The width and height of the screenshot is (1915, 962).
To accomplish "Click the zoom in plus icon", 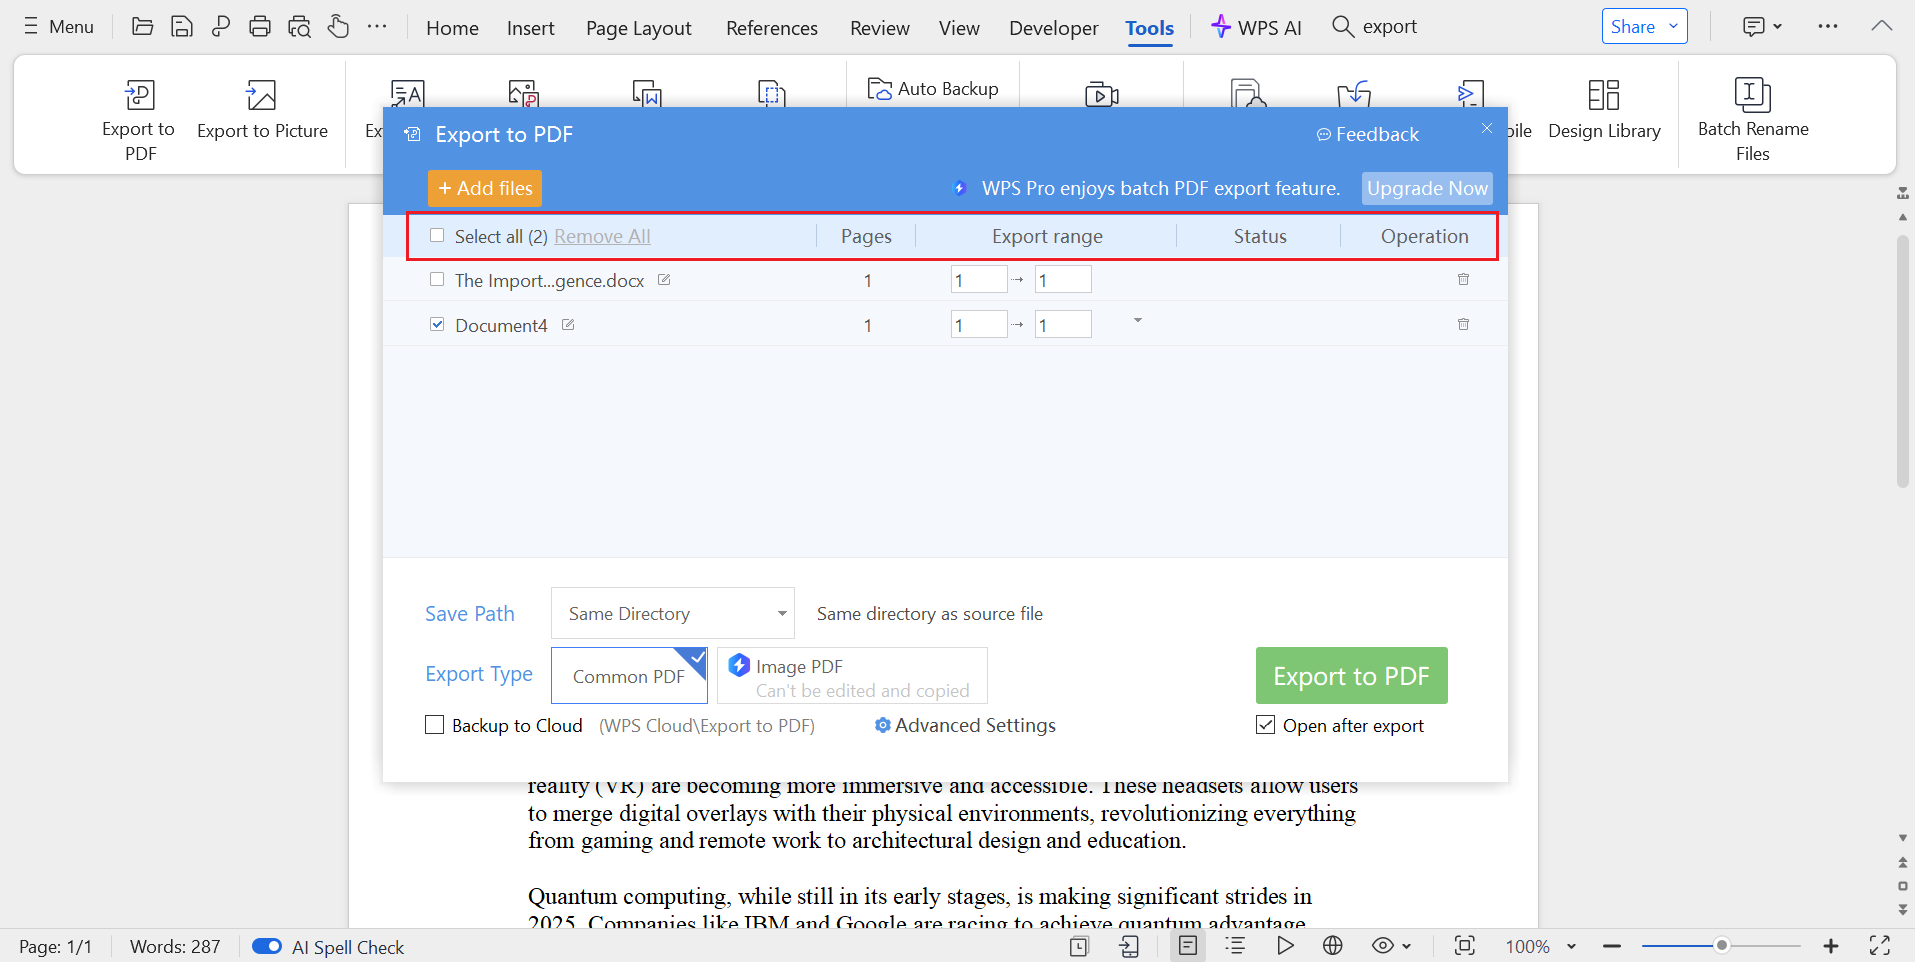I will click(1831, 946).
